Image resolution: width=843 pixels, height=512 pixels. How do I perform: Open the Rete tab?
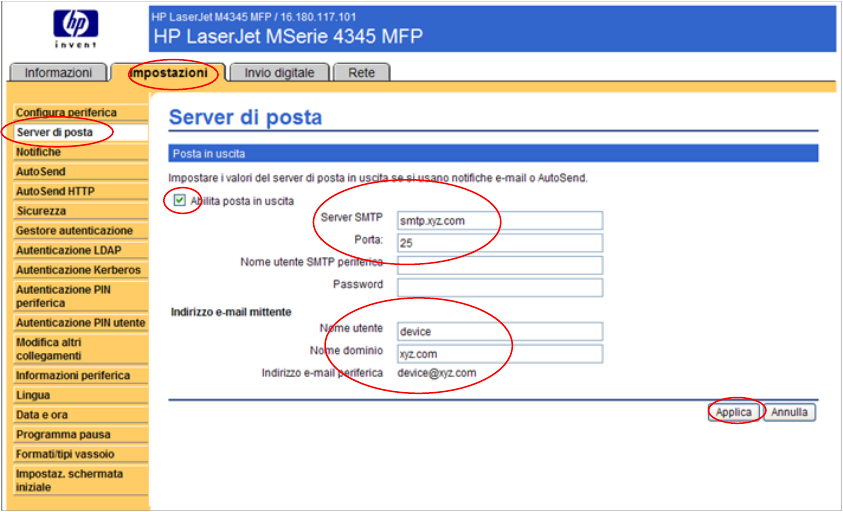tap(361, 73)
